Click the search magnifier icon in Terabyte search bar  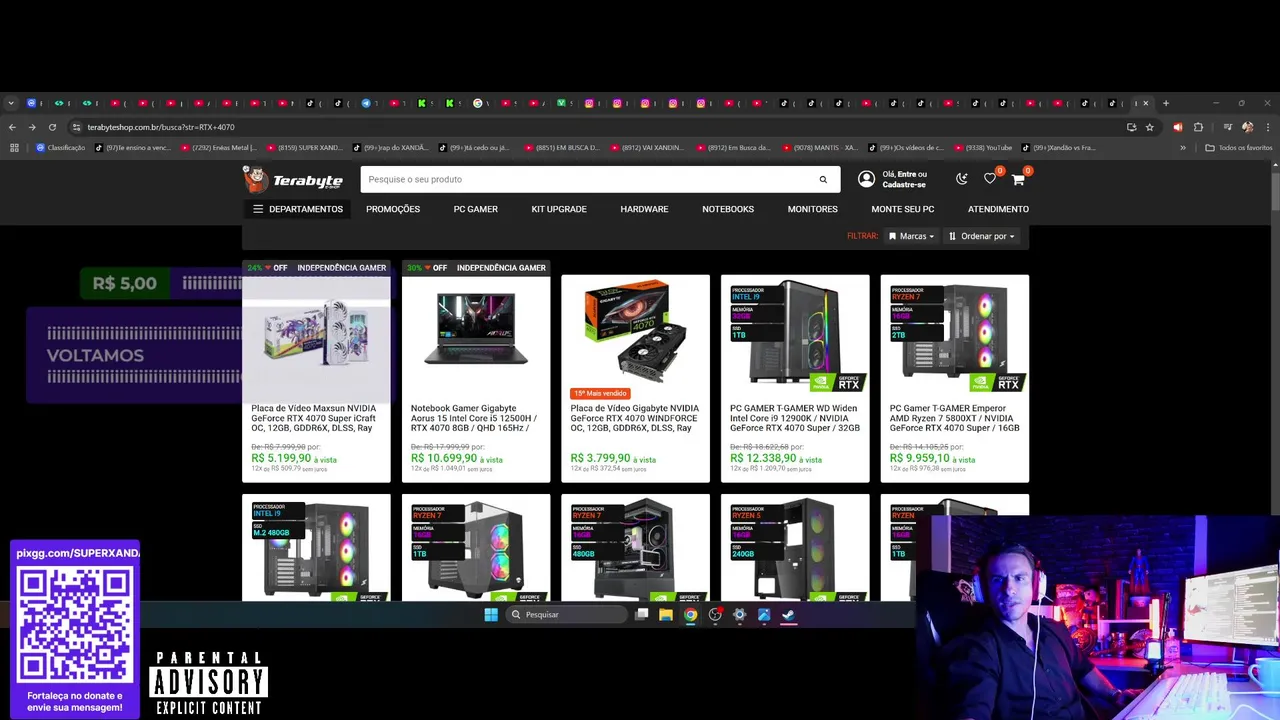[x=823, y=180]
